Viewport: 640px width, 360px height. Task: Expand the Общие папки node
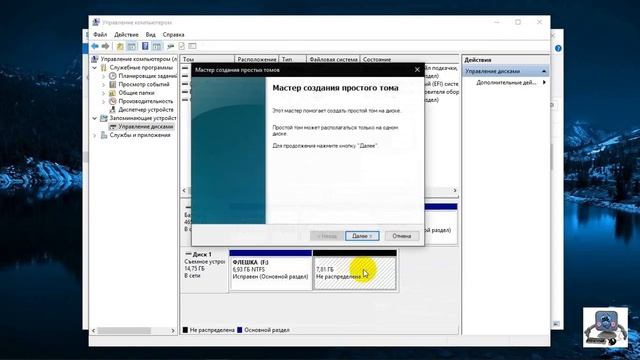(x=103, y=93)
